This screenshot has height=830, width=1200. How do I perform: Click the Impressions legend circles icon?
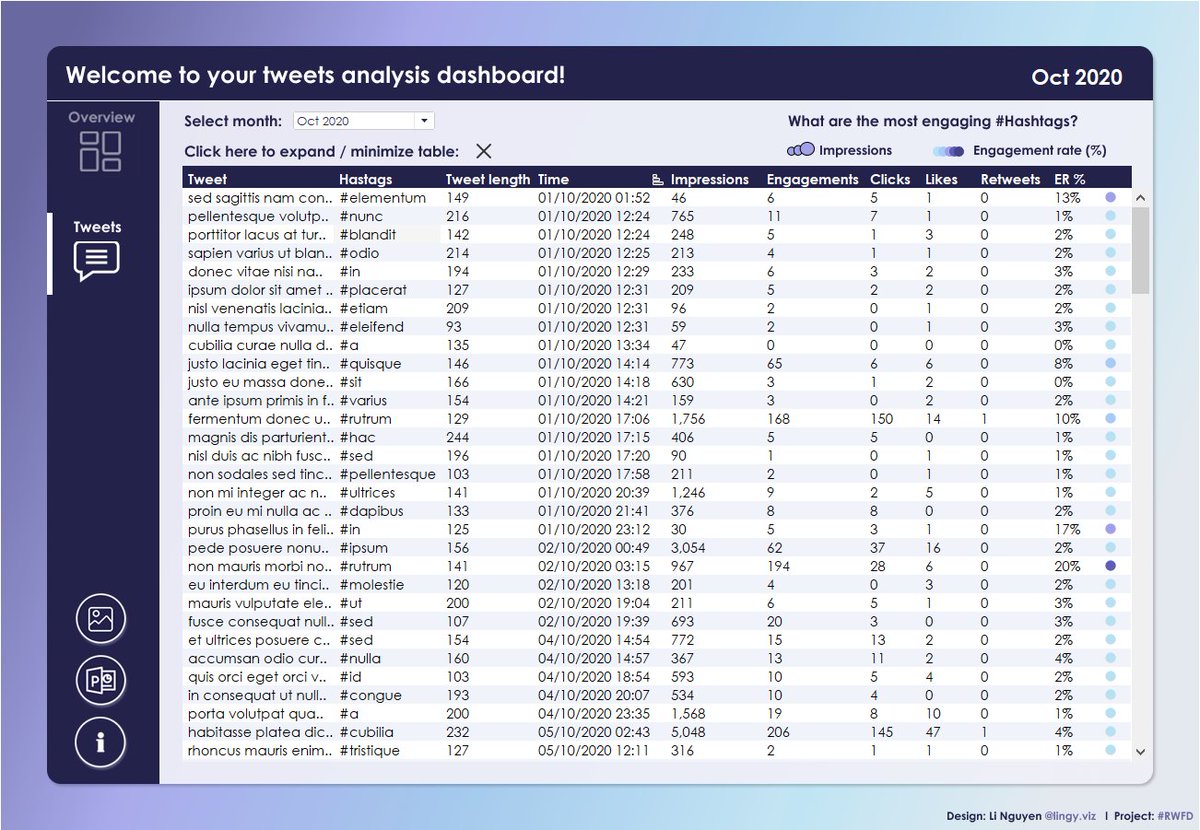801,150
